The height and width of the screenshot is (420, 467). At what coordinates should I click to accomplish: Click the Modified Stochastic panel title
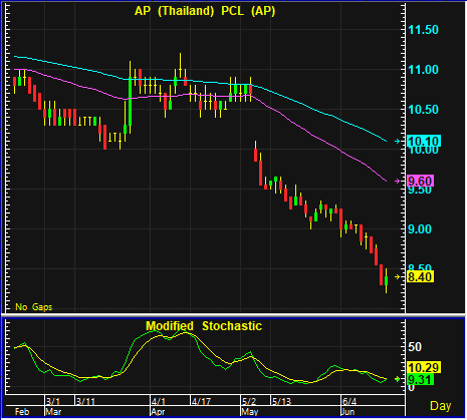[204, 326]
